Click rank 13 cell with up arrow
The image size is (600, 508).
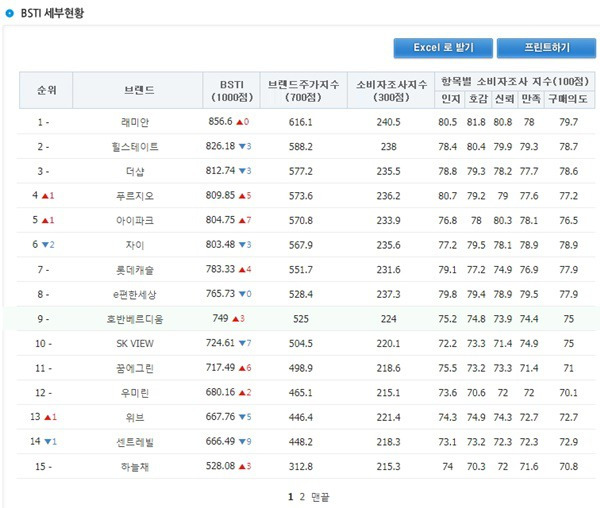(43, 417)
